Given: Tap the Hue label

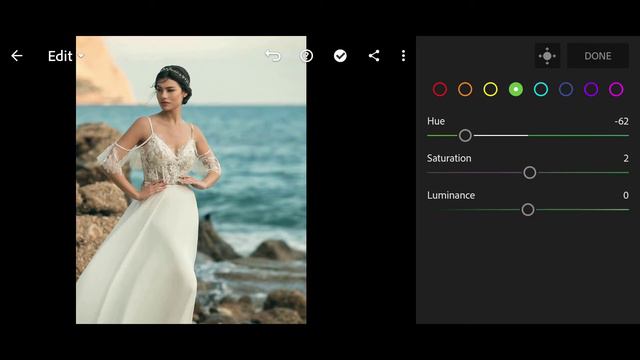Looking at the screenshot, I should coord(436,121).
